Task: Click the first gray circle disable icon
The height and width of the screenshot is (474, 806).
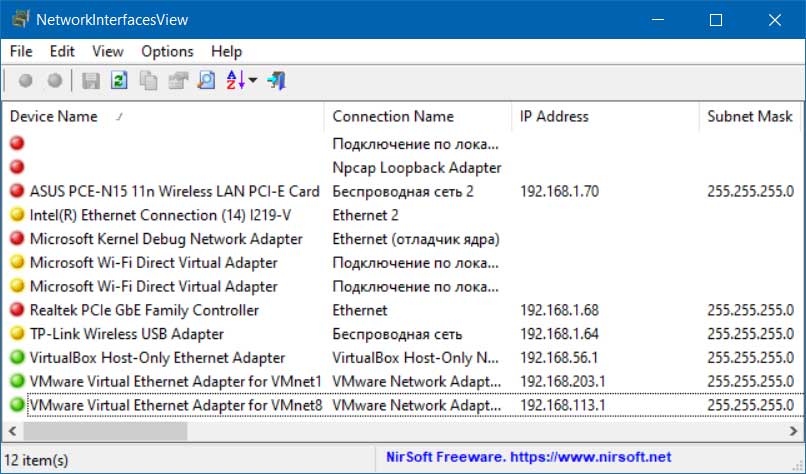Action: click(26, 81)
